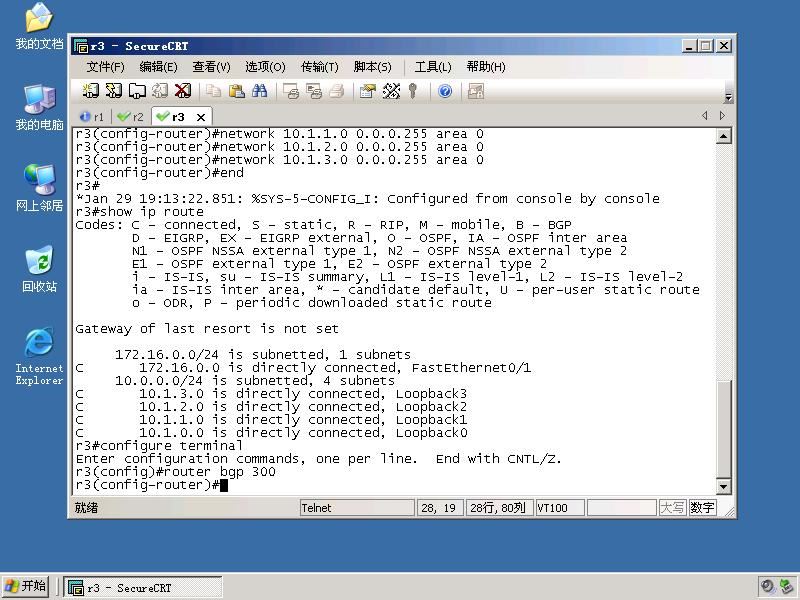The width and height of the screenshot is (800, 600).
Task: Open the 传输(T) menu
Action: coord(319,67)
